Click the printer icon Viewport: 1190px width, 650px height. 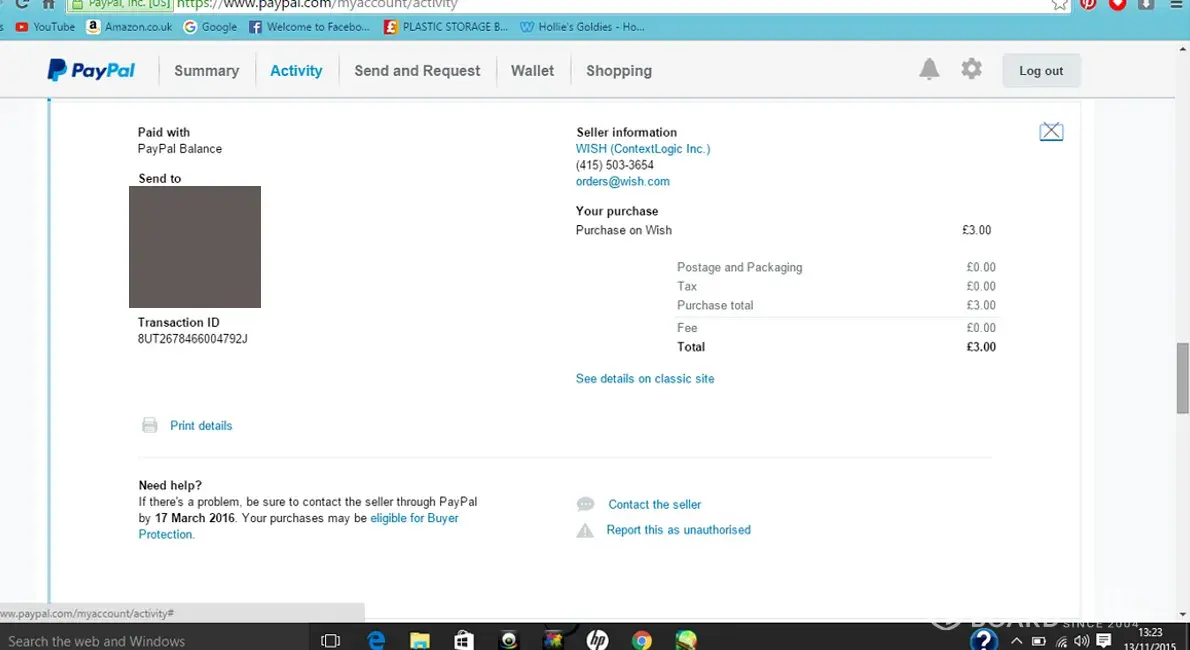[150, 426]
